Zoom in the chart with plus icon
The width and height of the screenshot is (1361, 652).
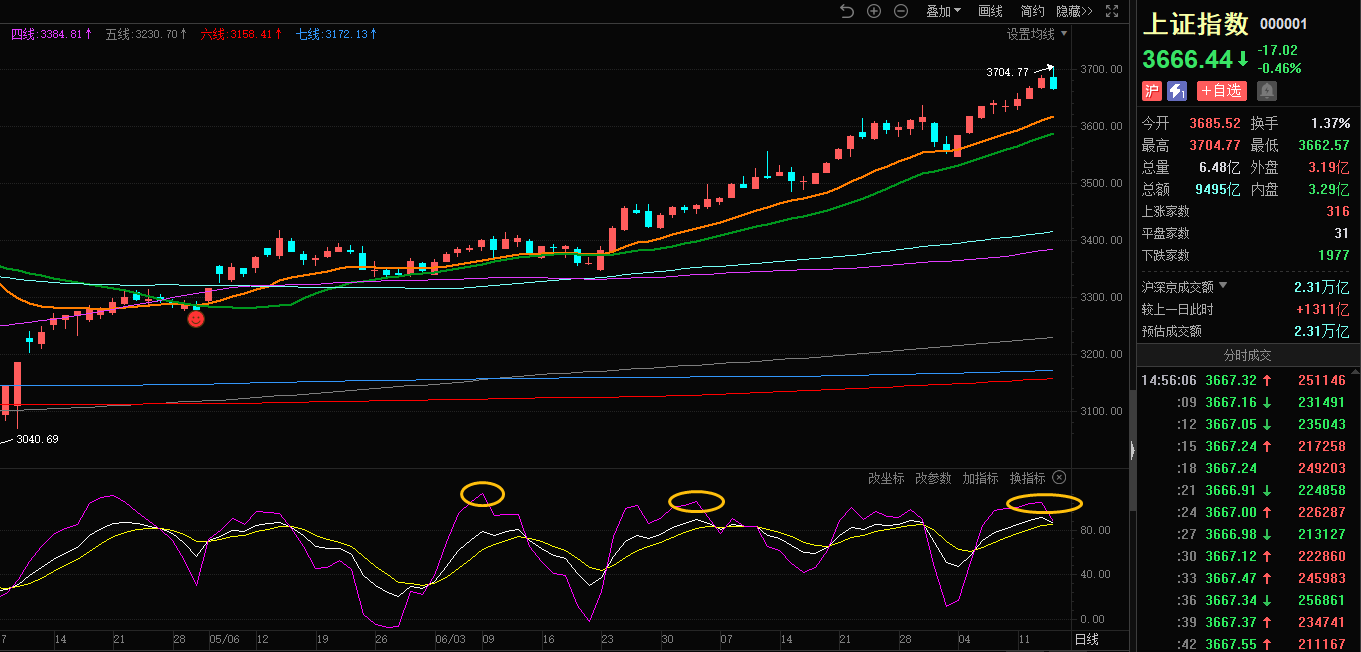[874, 11]
